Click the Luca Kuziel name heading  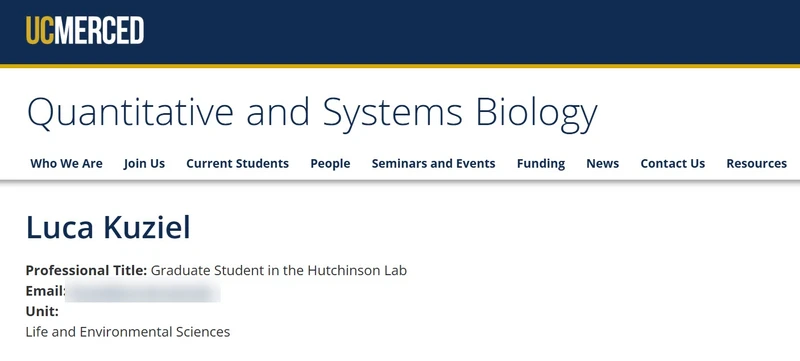tap(108, 228)
